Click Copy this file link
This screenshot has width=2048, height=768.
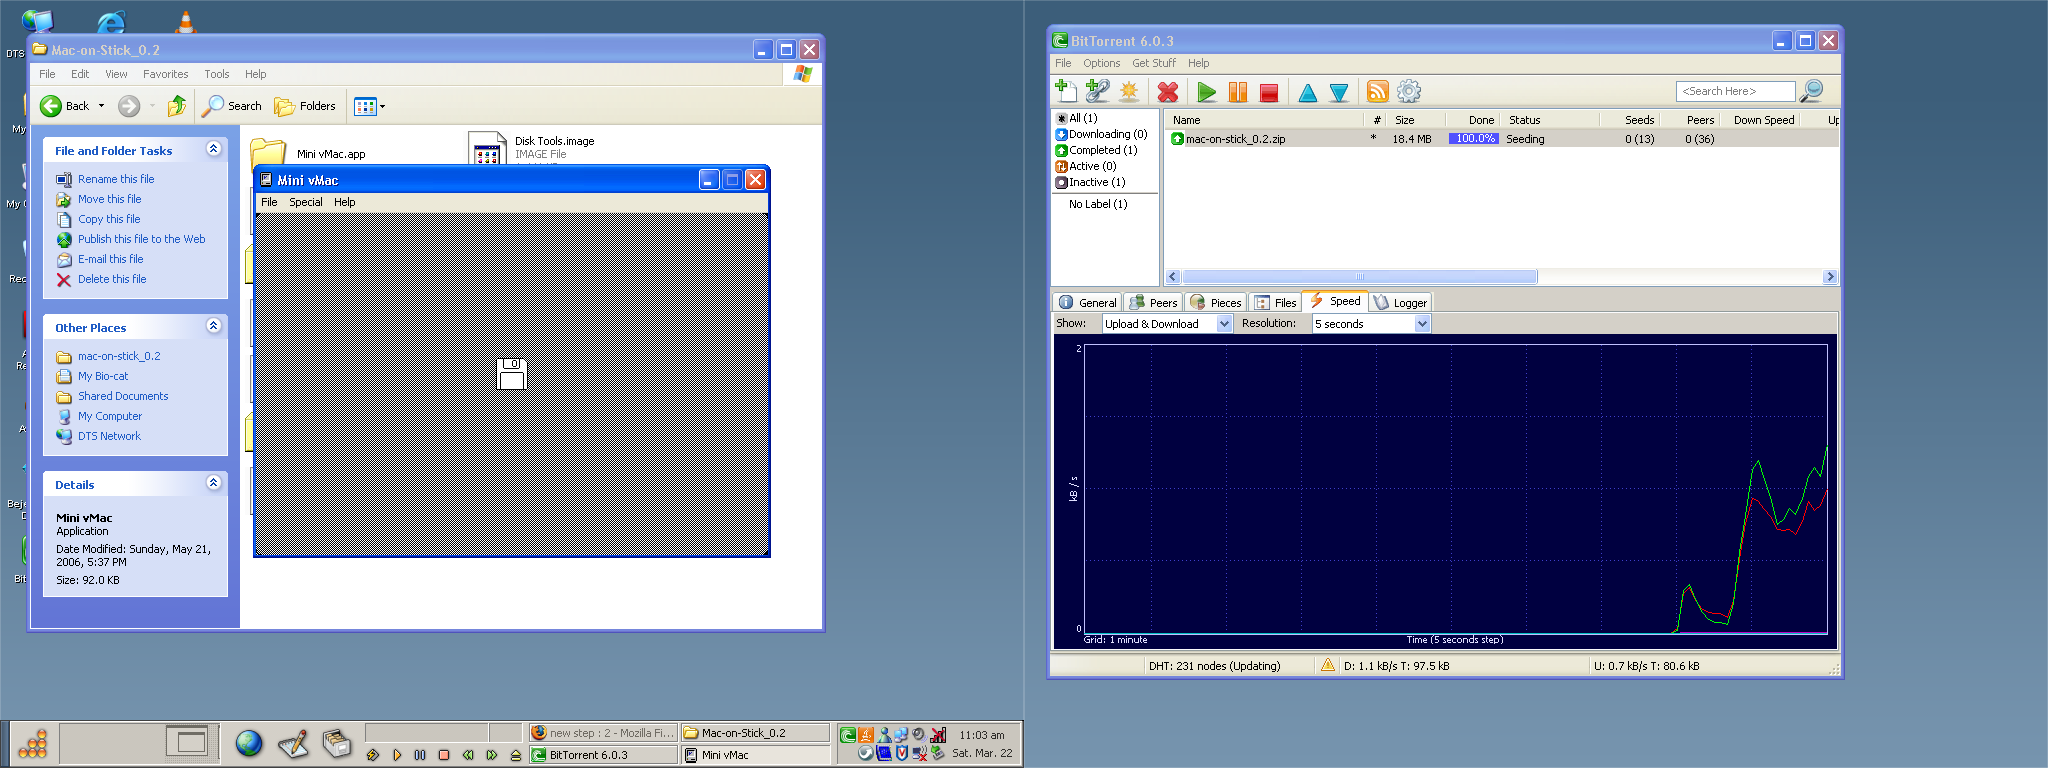[x=109, y=219]
